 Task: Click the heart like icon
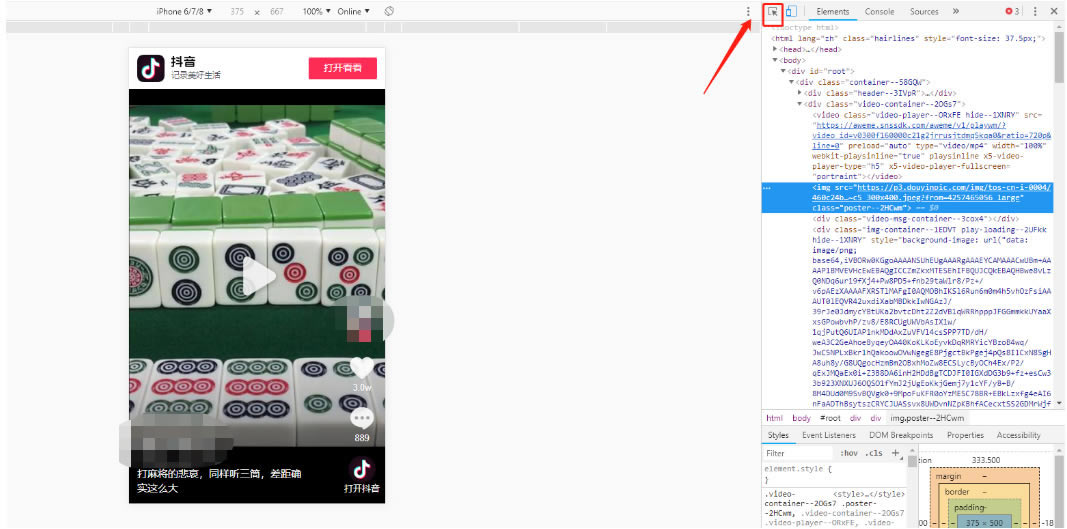click(x=361, y=368)
